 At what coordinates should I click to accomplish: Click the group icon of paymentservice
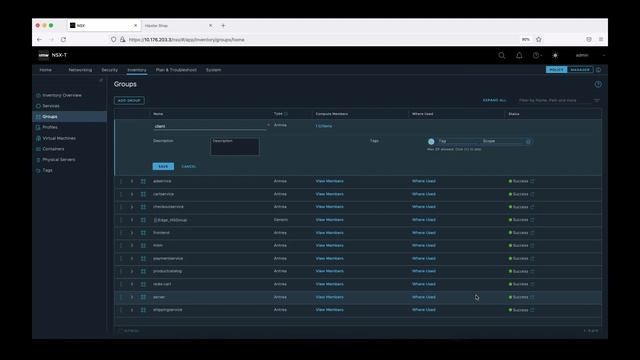click(143, 258)
